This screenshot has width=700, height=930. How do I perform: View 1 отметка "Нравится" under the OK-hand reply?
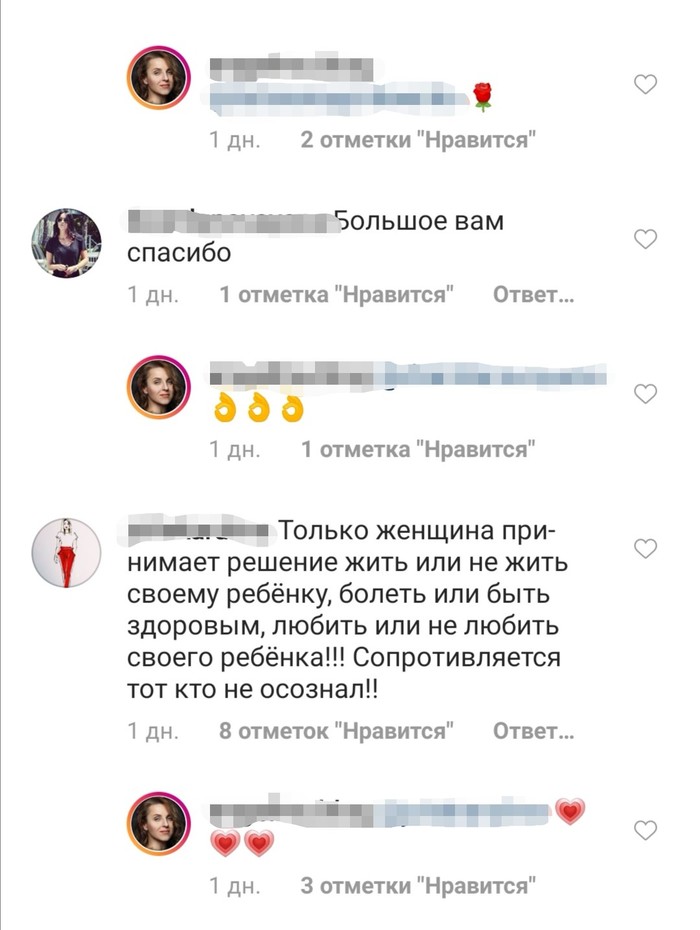coord(418,450)
